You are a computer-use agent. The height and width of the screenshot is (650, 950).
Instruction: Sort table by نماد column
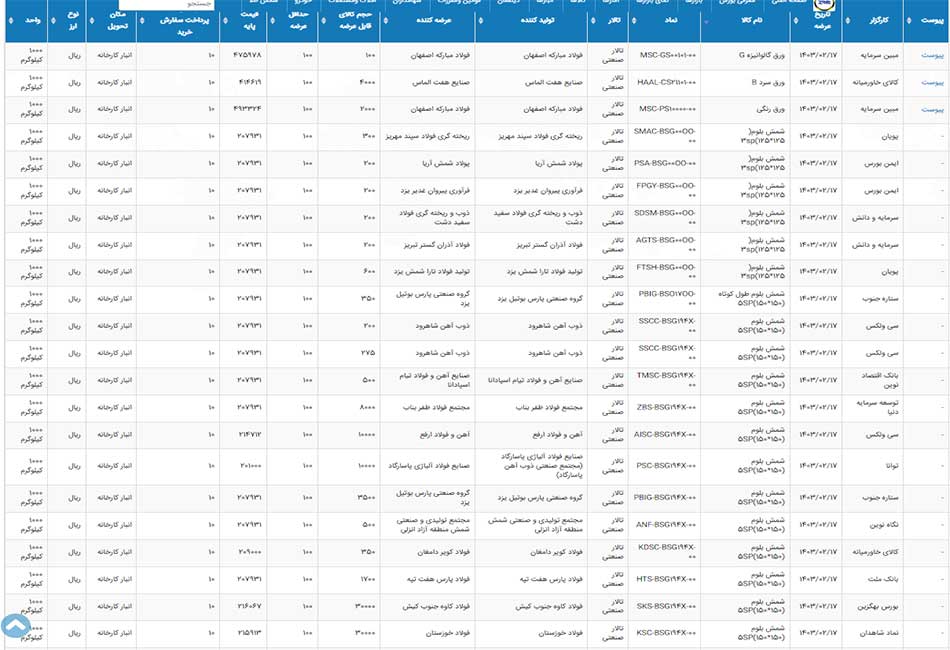[x=665, y=21]
